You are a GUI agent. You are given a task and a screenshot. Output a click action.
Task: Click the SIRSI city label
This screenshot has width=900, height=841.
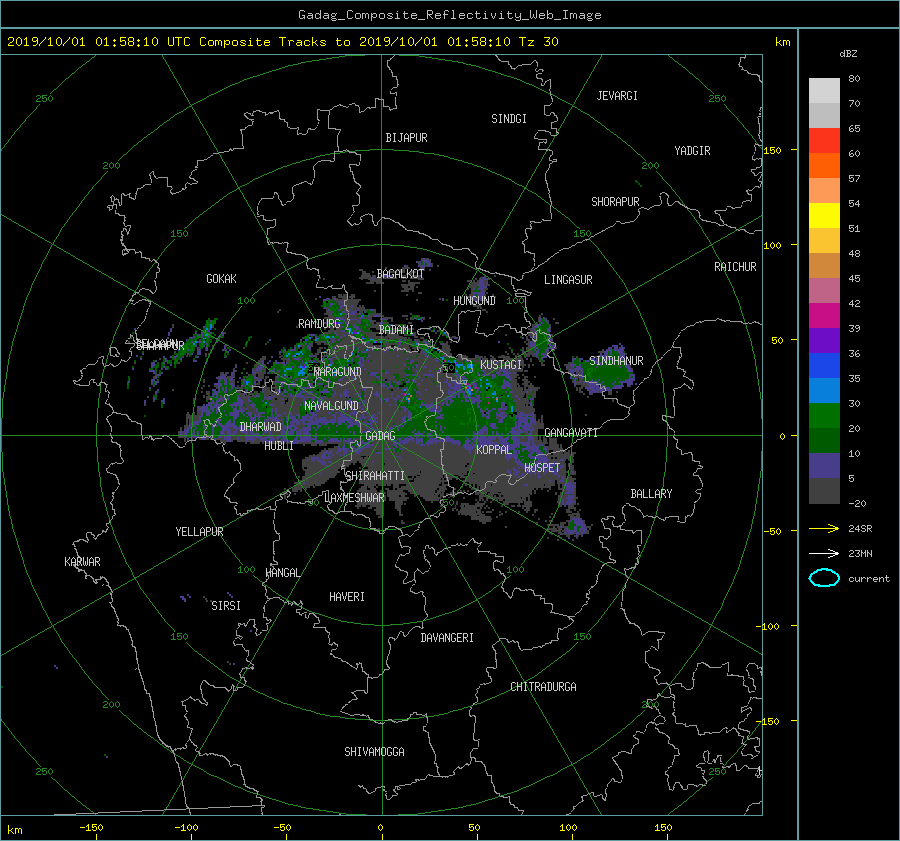pyautogui.click(x=226, y=606)
